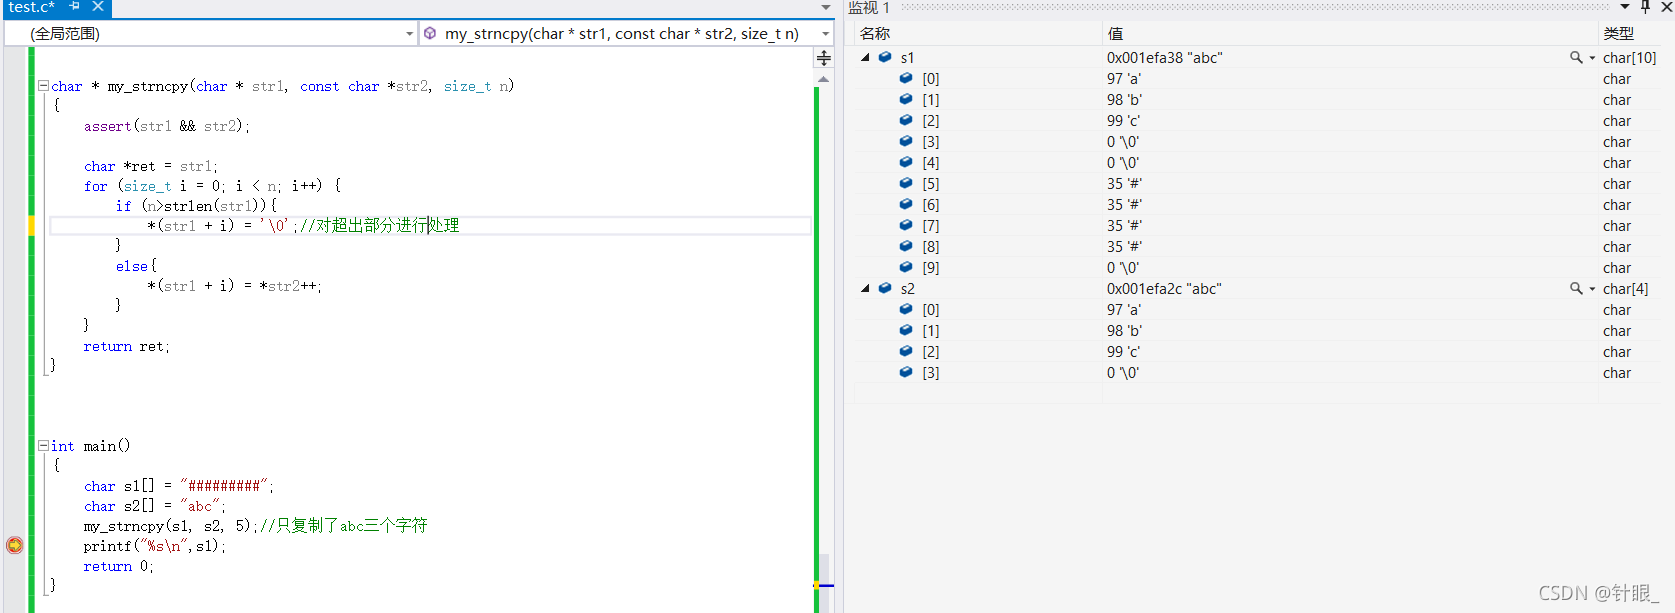
Task: Click the editor split-window handle icon
Action: point(824,58)
